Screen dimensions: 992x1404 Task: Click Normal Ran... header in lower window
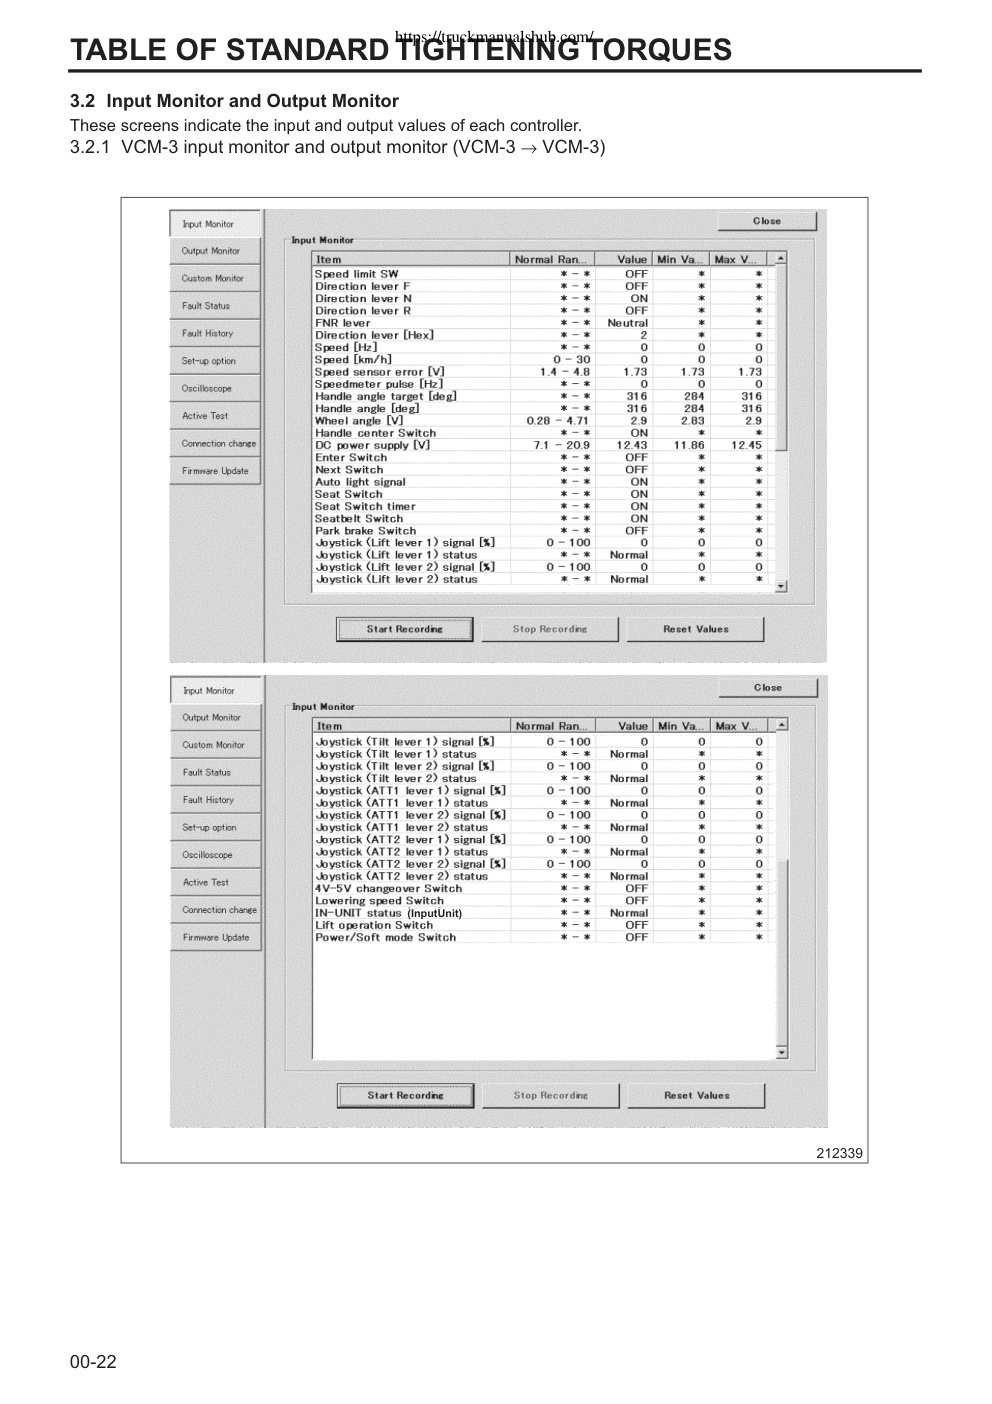click(553, 726)
